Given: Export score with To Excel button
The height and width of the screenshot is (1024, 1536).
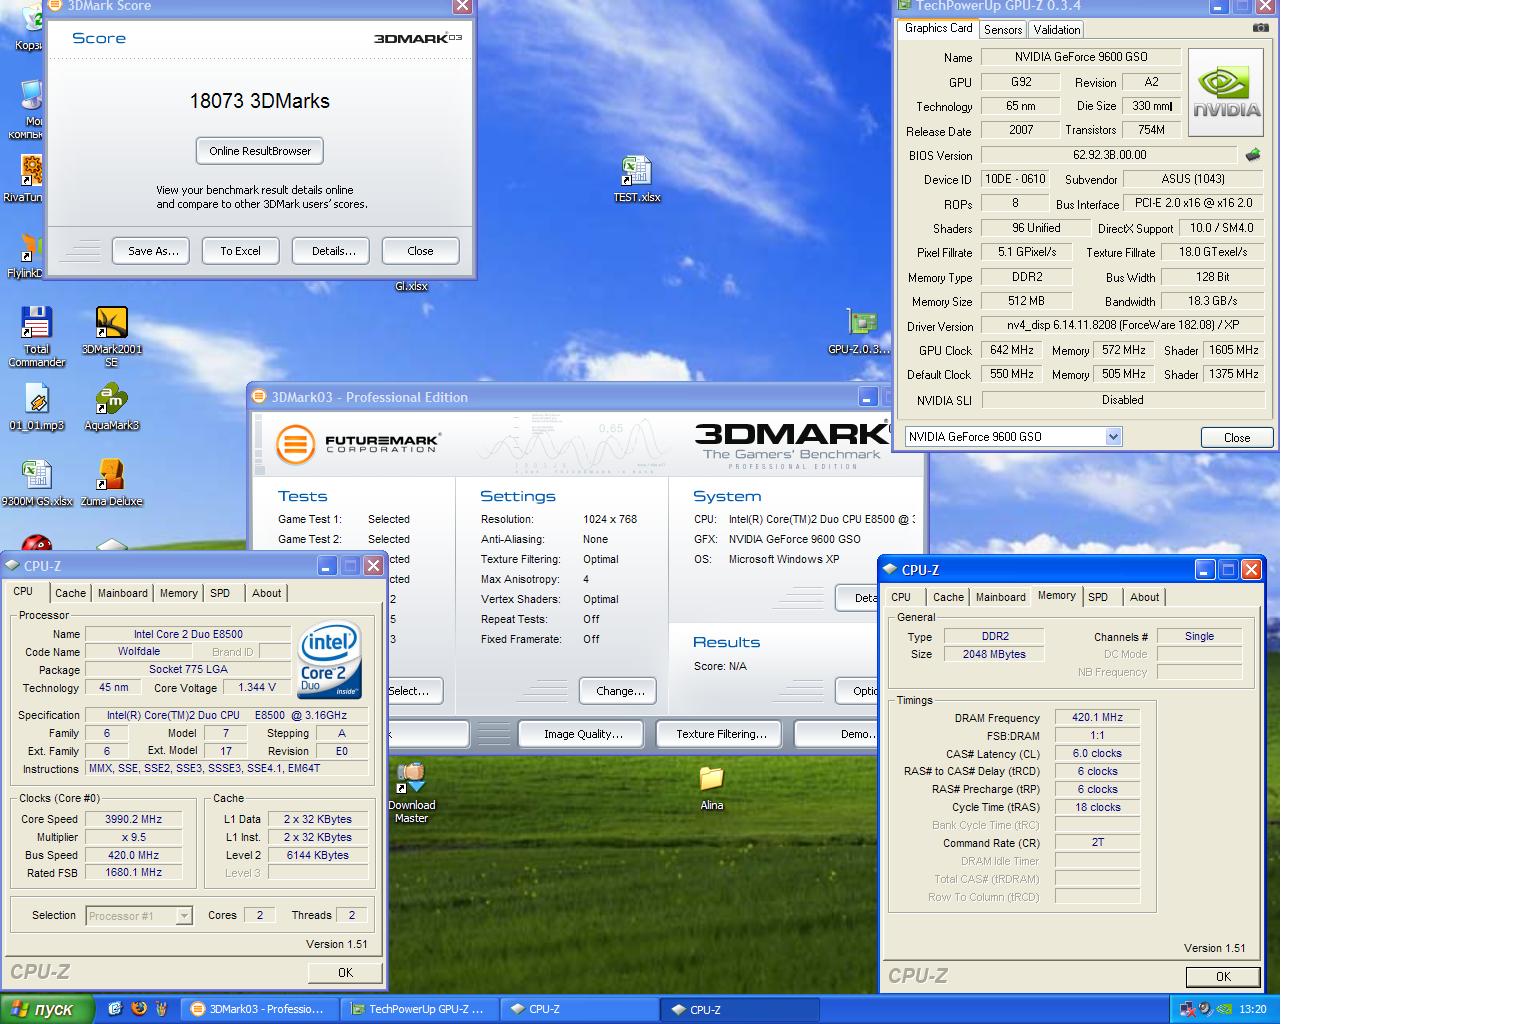Looking at the screenshot, I should pos(240,251).
